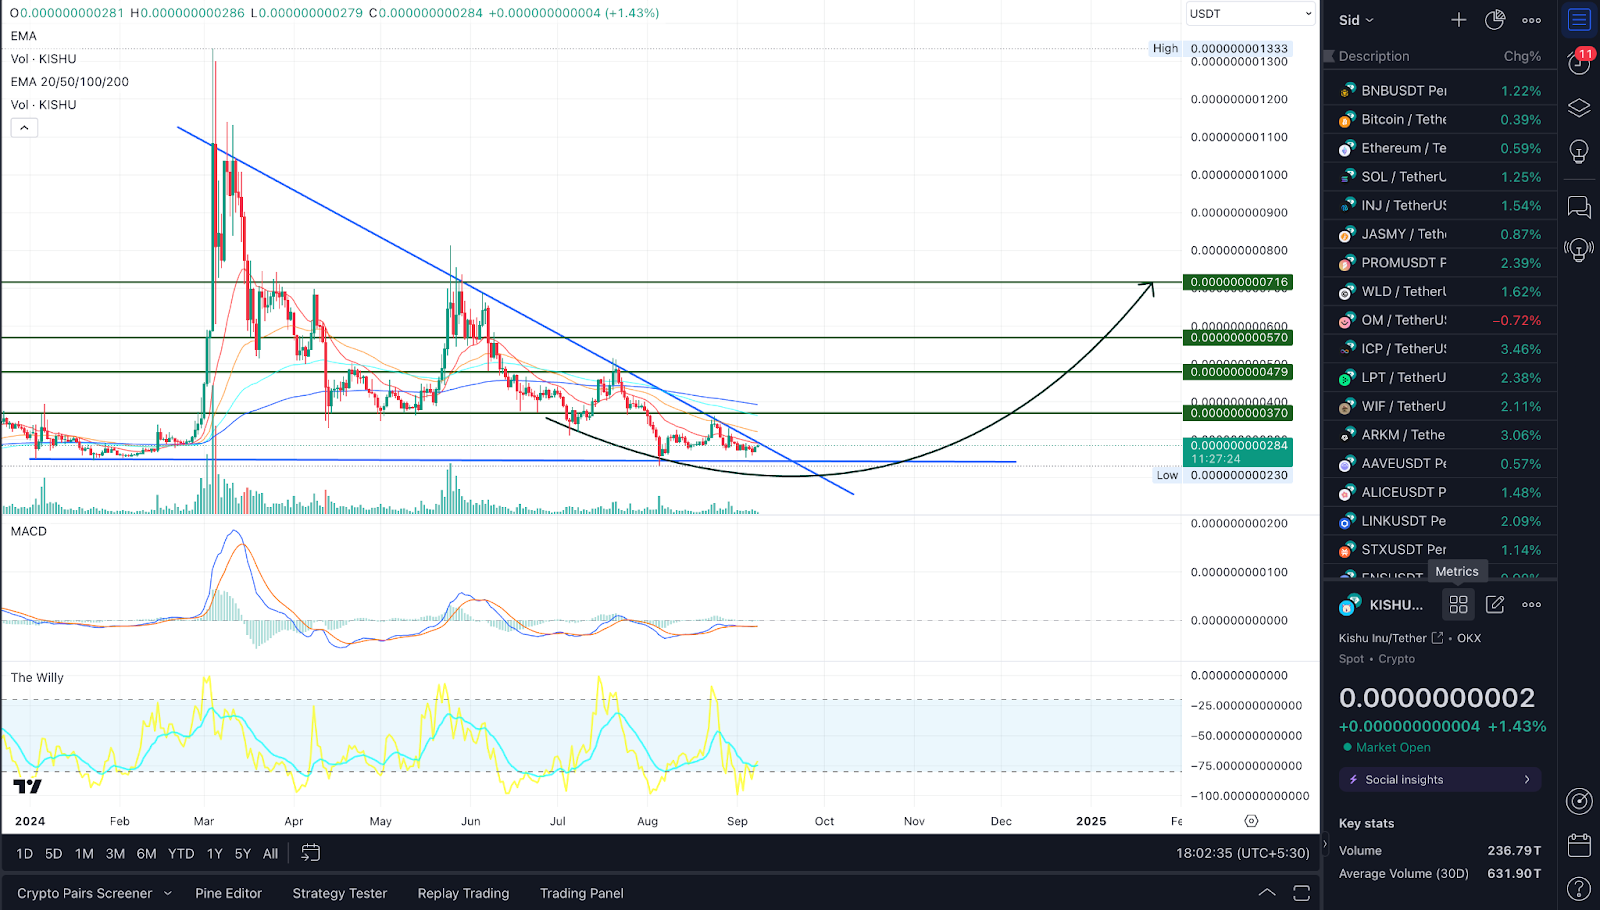Select the 1Y time range
The height and width of the screenshot is (910, 1600).
[x=214, y=853]
